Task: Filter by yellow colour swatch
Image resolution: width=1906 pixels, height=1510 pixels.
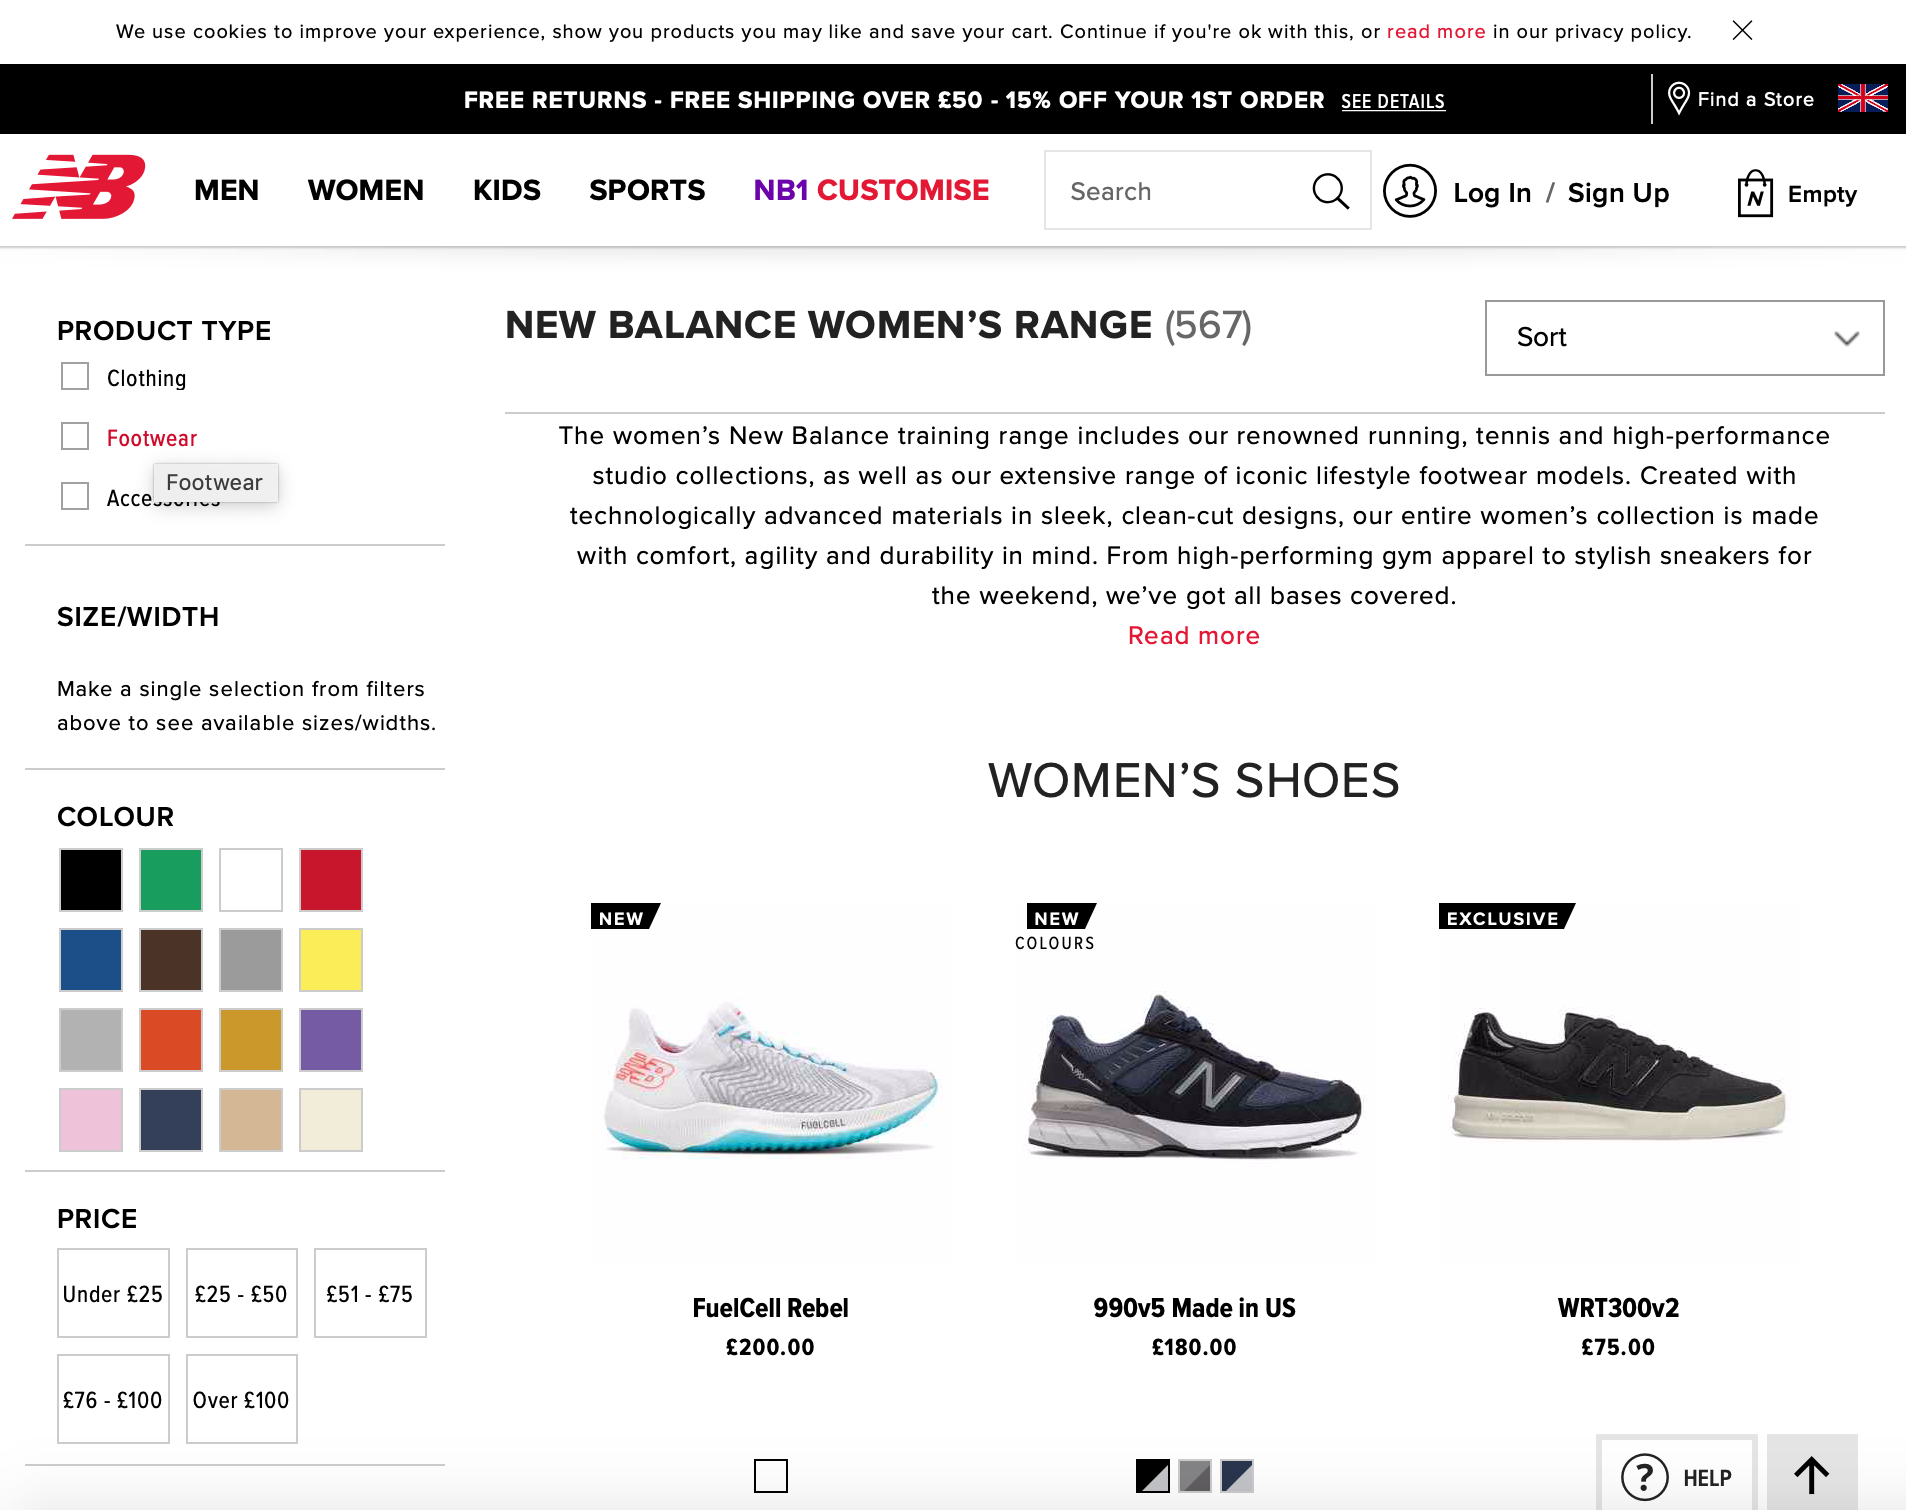Action: coord(331,960)
